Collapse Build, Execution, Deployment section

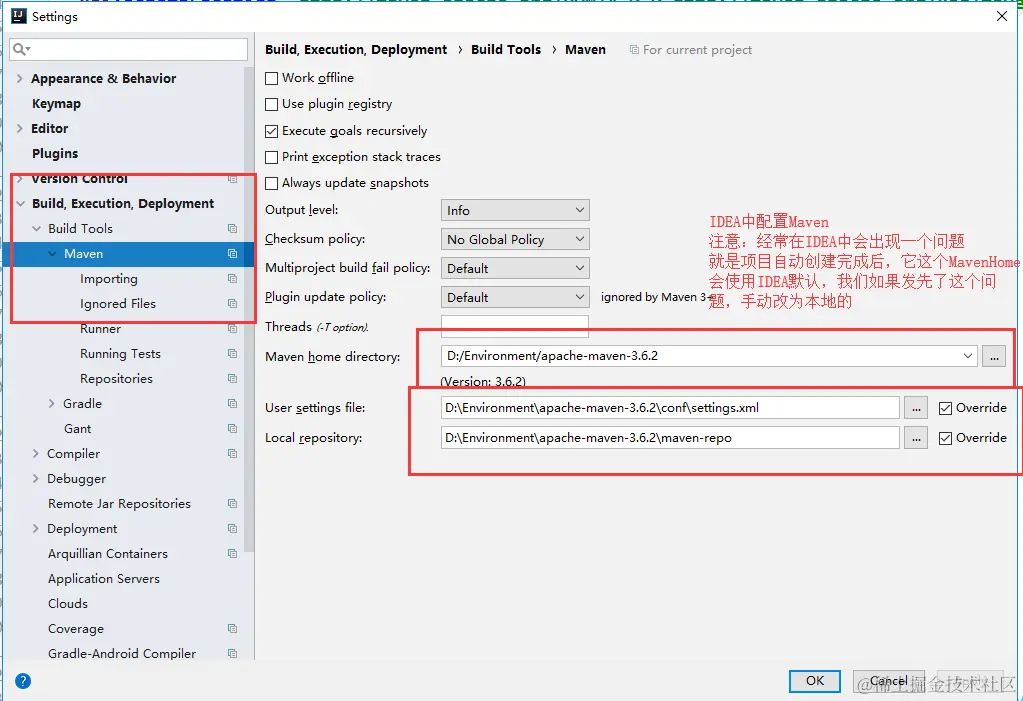[x=20, y=204]
